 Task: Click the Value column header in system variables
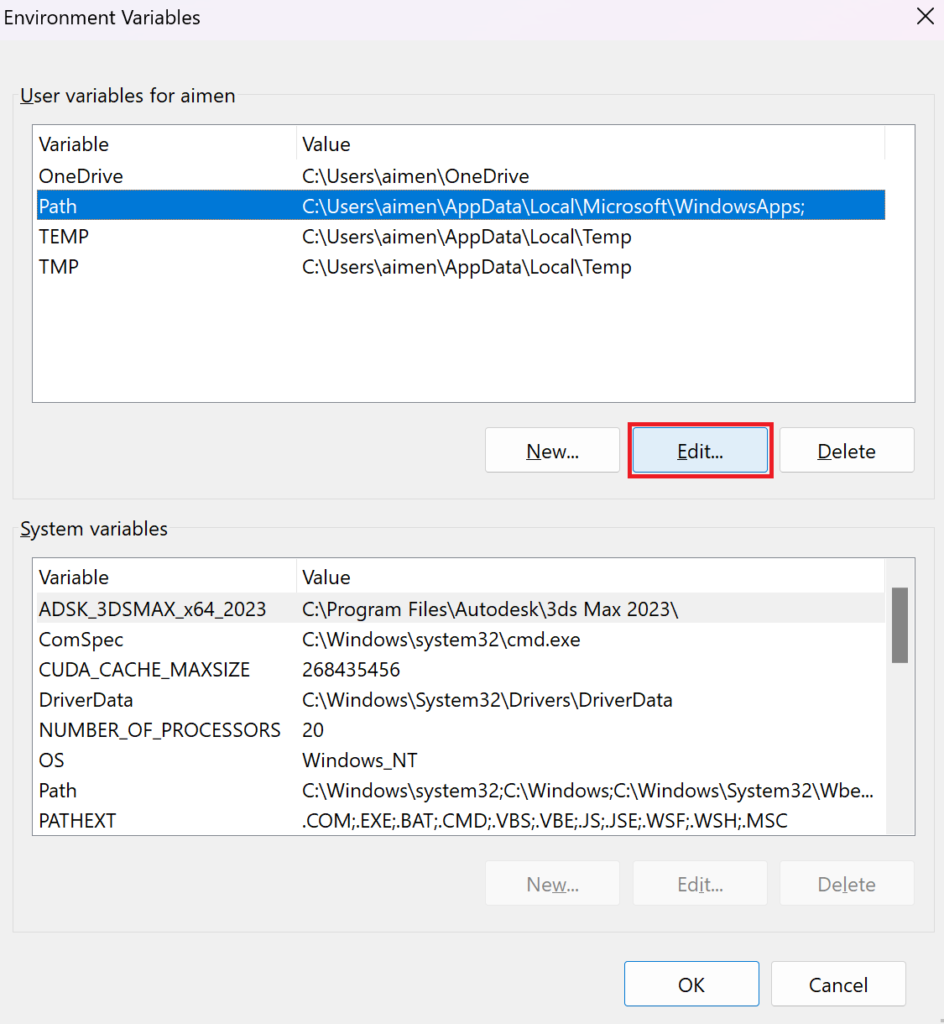[x=322, y=577]
